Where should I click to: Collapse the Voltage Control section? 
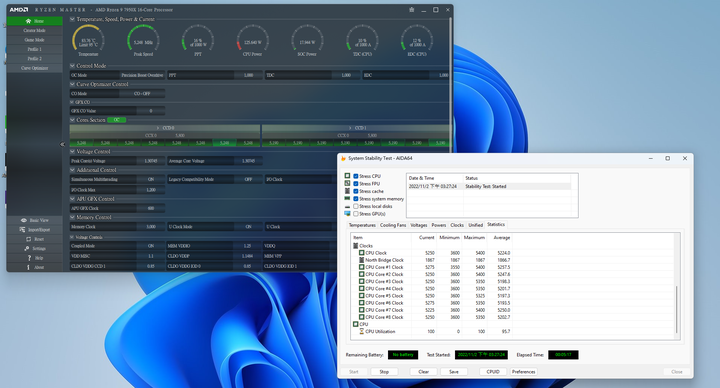point(73,151)
